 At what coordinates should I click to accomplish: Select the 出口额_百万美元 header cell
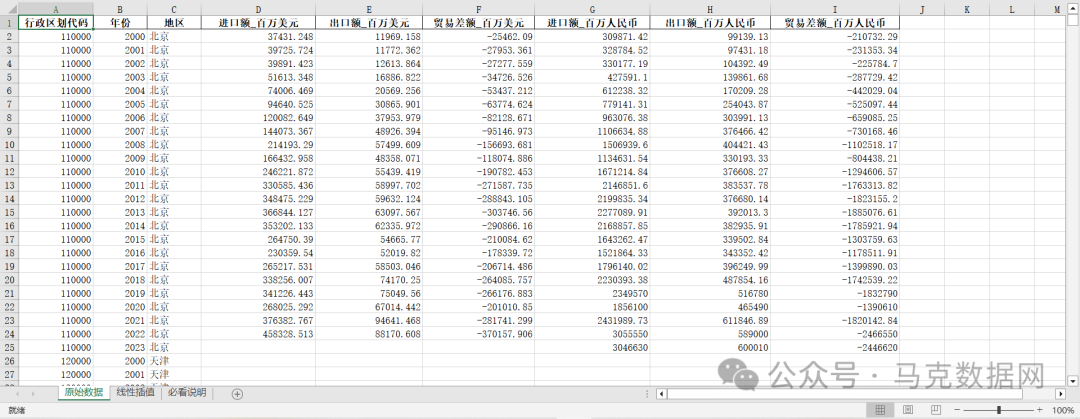369,22
